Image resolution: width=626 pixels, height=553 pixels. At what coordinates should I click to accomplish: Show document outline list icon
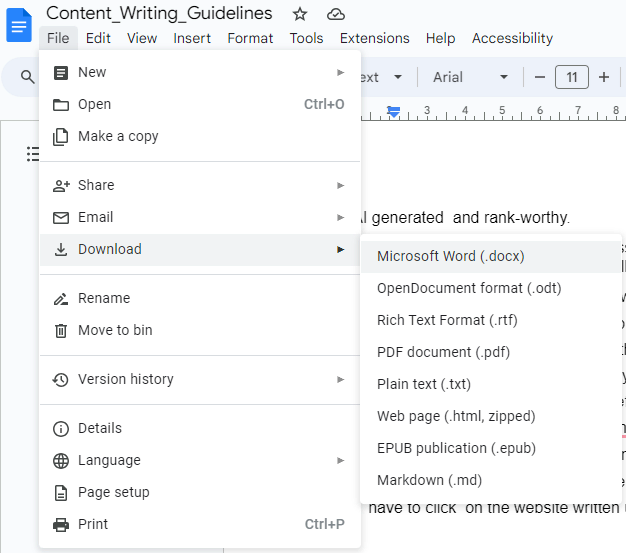tap(33, 154)
